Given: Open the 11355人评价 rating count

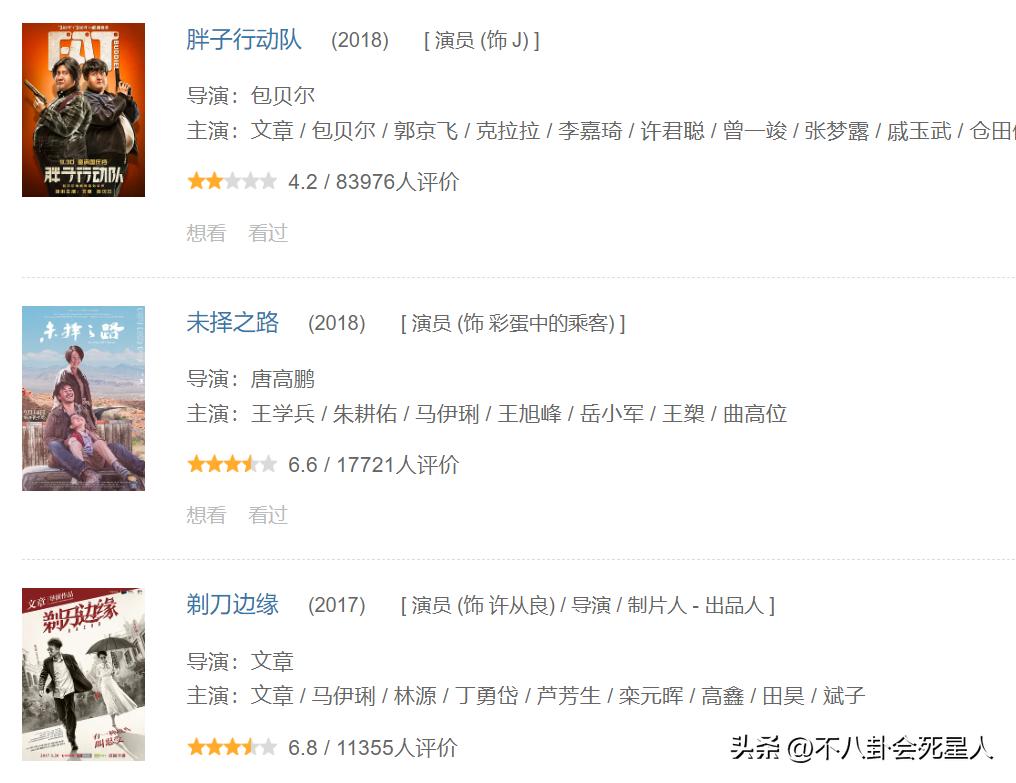Looking at the screenshot, I should (x=397, y=748).
